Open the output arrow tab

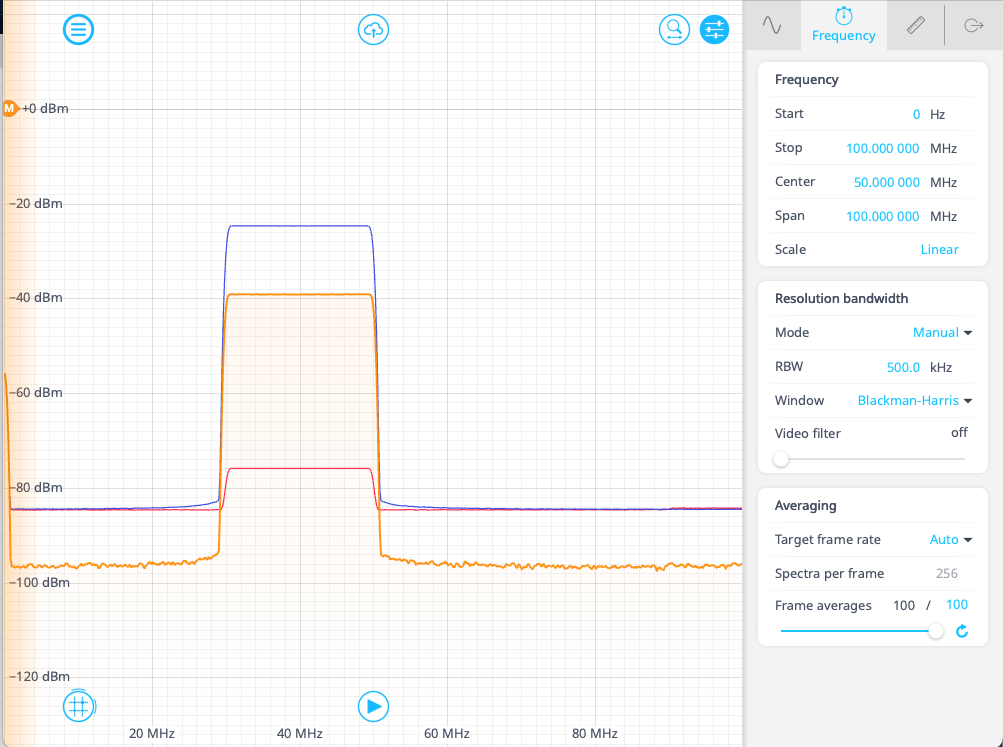973,26
